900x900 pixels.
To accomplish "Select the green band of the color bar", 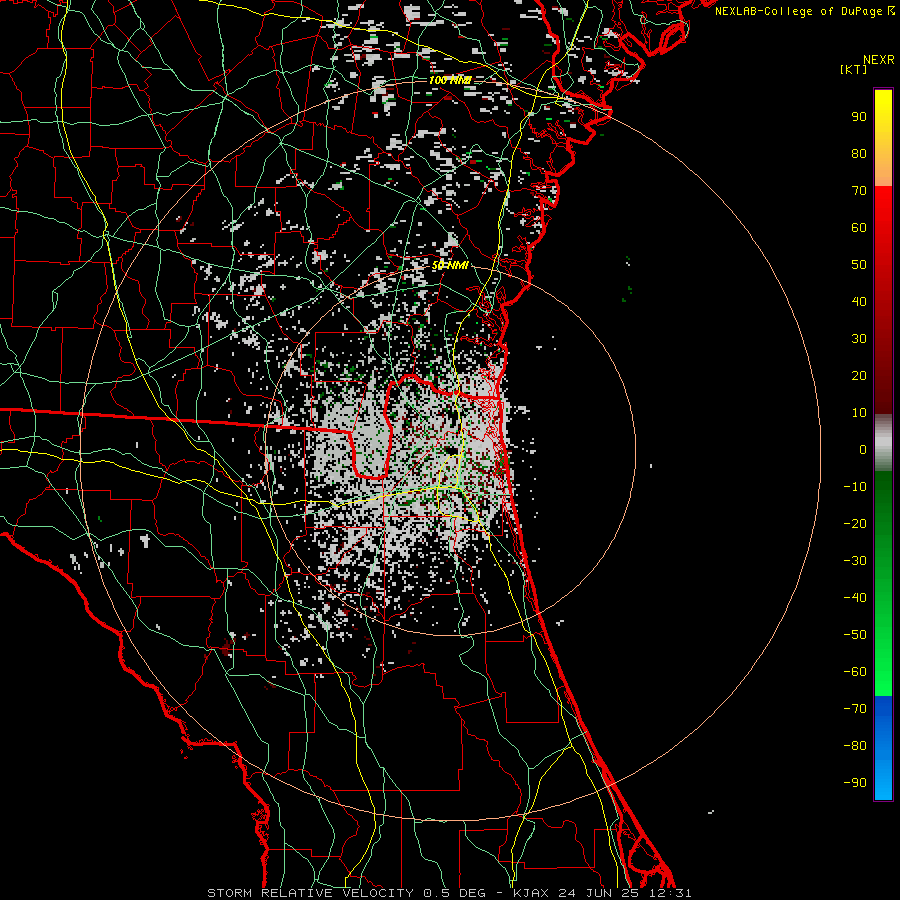I will pos(883,583).
